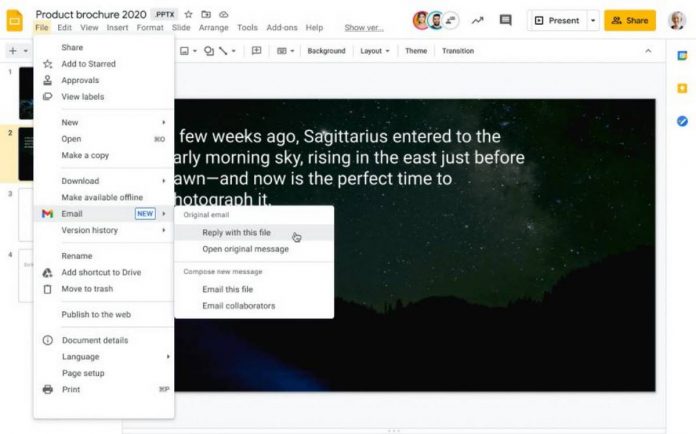Choose Email collaborators from the submenu
This screenshot has width=696, height=434.
pos(238,306)
